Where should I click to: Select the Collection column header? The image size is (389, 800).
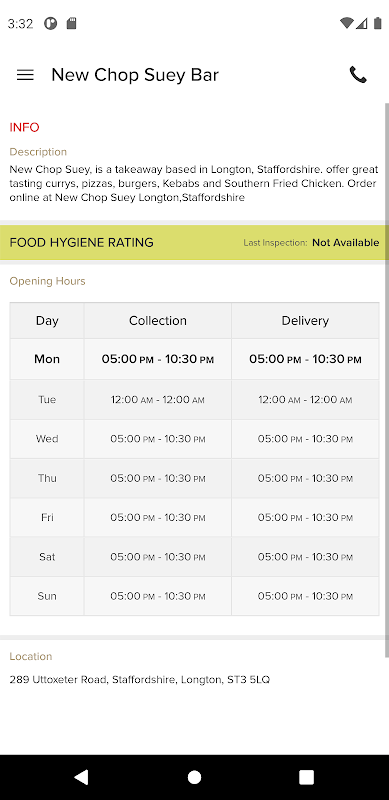pos(158,321)
